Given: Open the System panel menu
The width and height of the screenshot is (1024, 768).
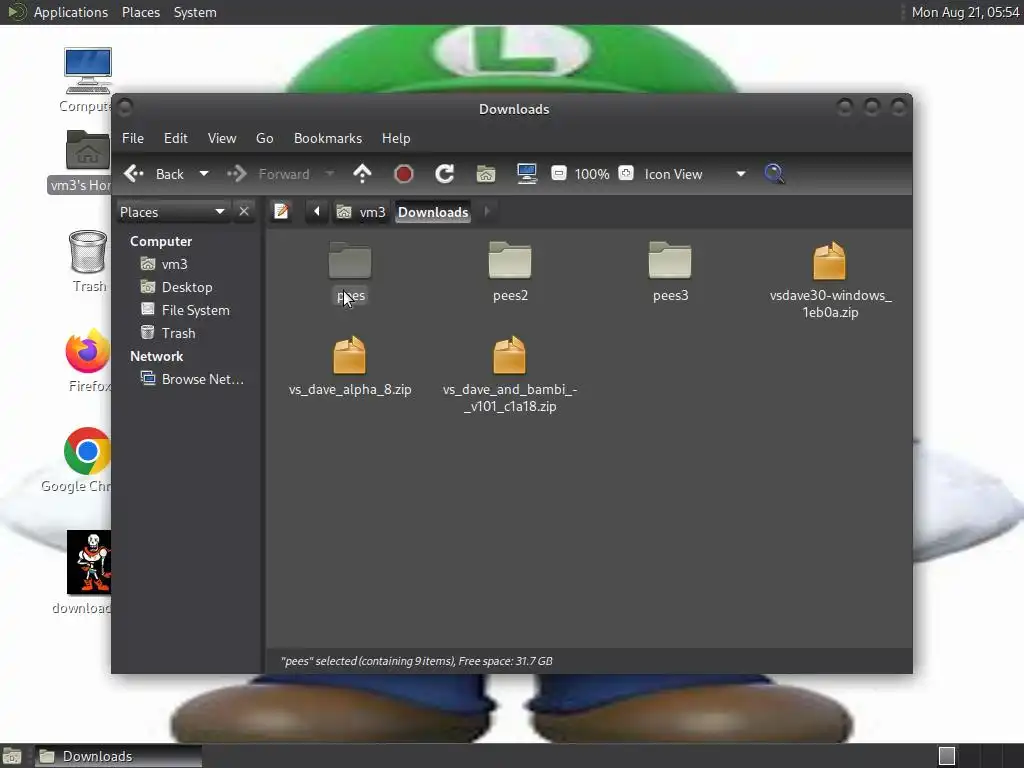Looking at the screenshot, I should pyautogui.click(x=195, y=12).
